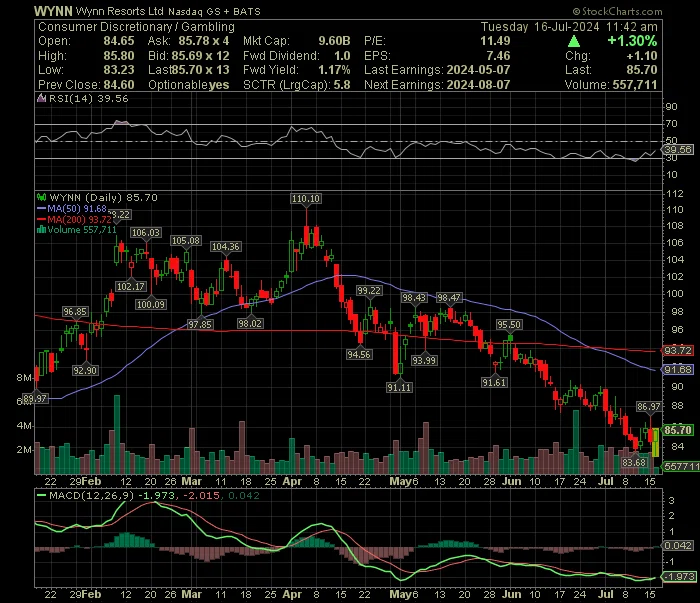This screenshot has height=603, width=700.
Task: Click the 104.36 price label
Action: click(226, 246)
